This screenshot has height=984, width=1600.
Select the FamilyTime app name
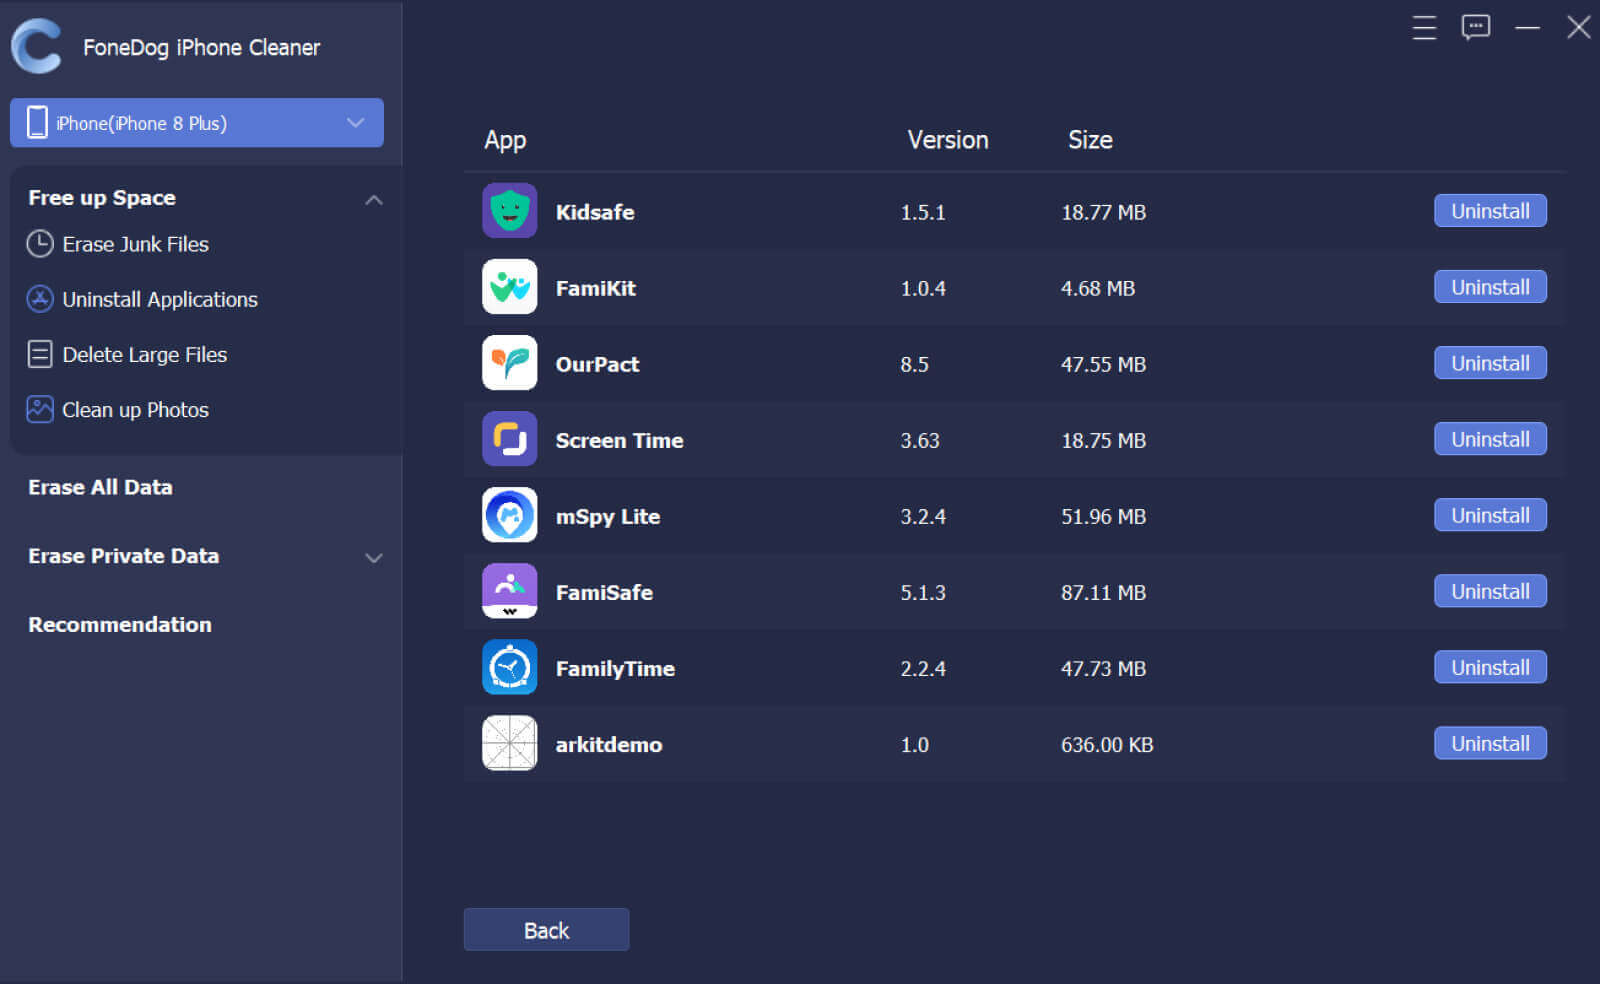[x=615, y=669]
